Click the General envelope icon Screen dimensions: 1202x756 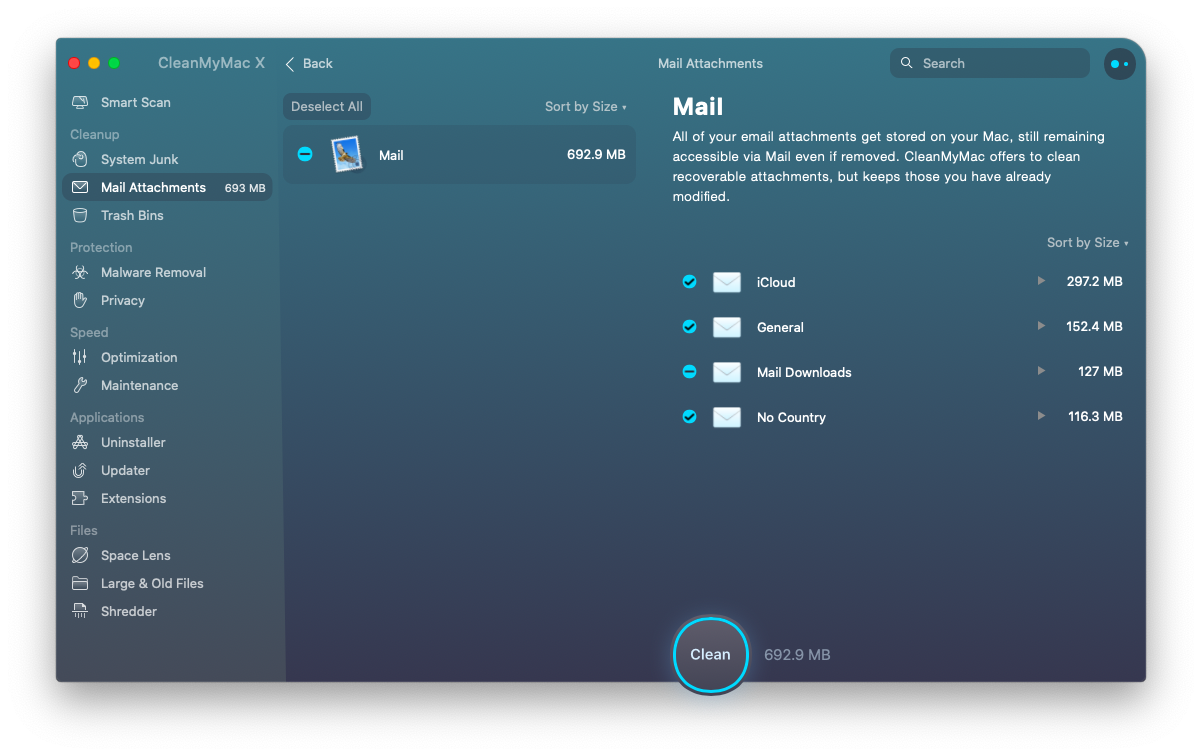(727, 327)
